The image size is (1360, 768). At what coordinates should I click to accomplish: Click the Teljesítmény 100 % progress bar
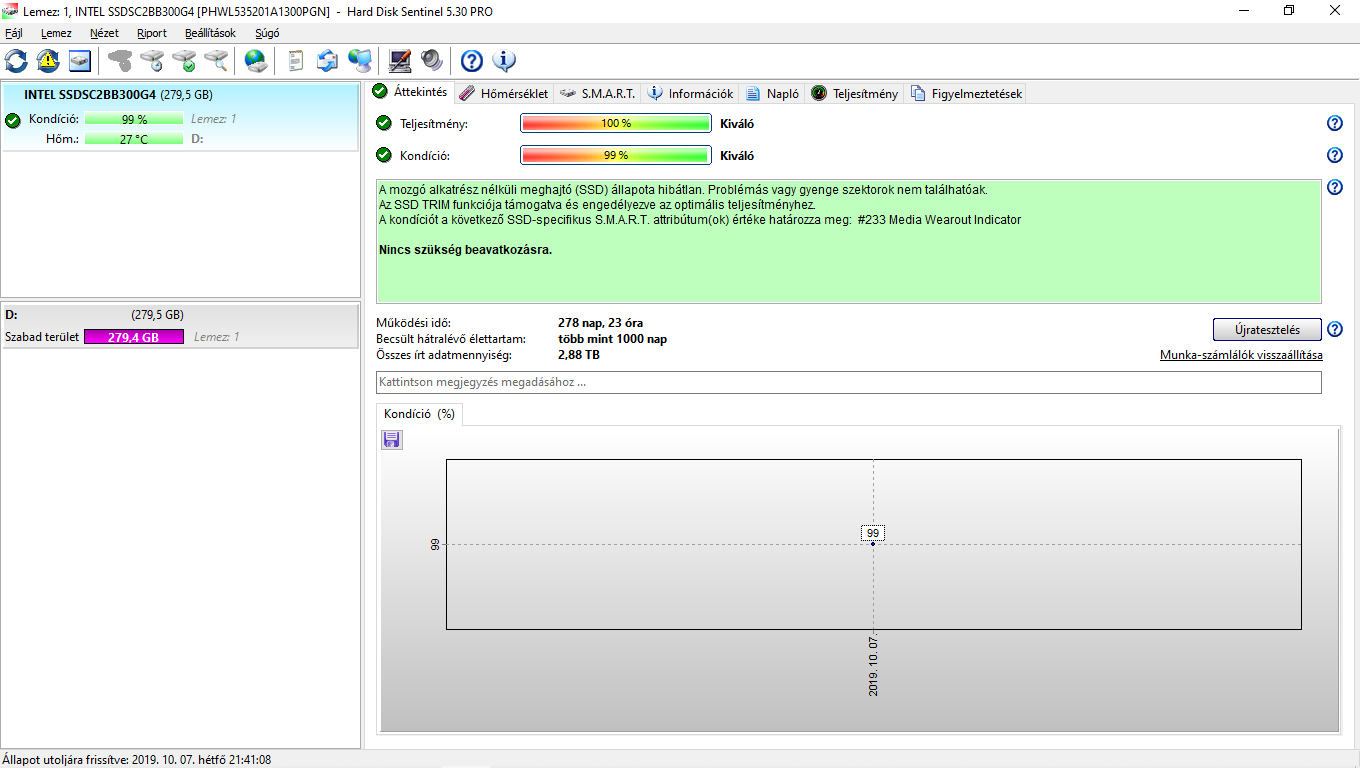click(616, 123)
